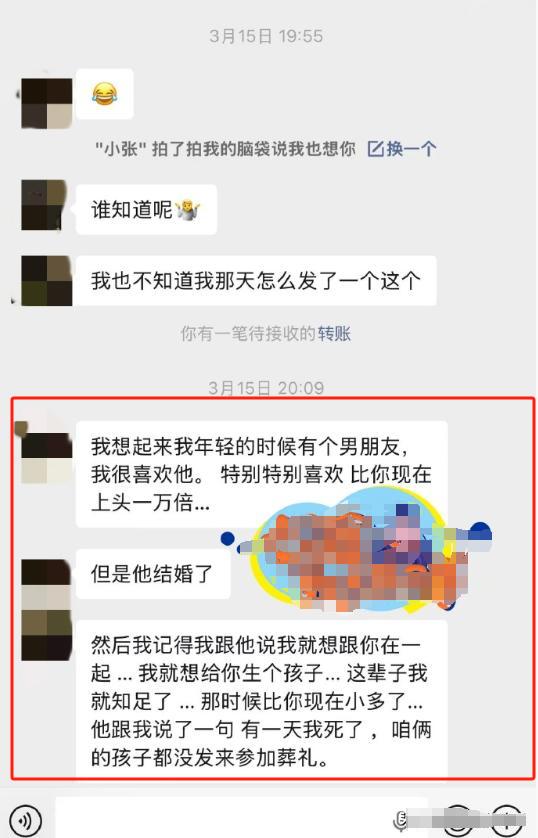Tap the microphone icon in input box

coord(401,820)
